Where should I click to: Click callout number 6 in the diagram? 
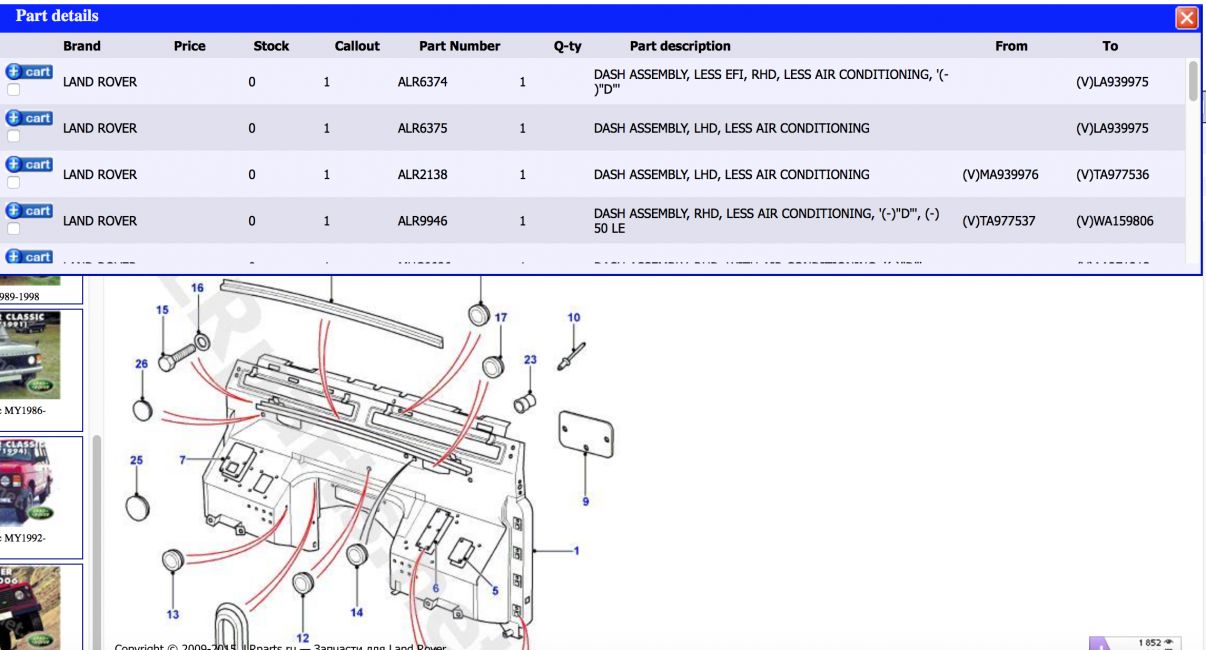435,588
